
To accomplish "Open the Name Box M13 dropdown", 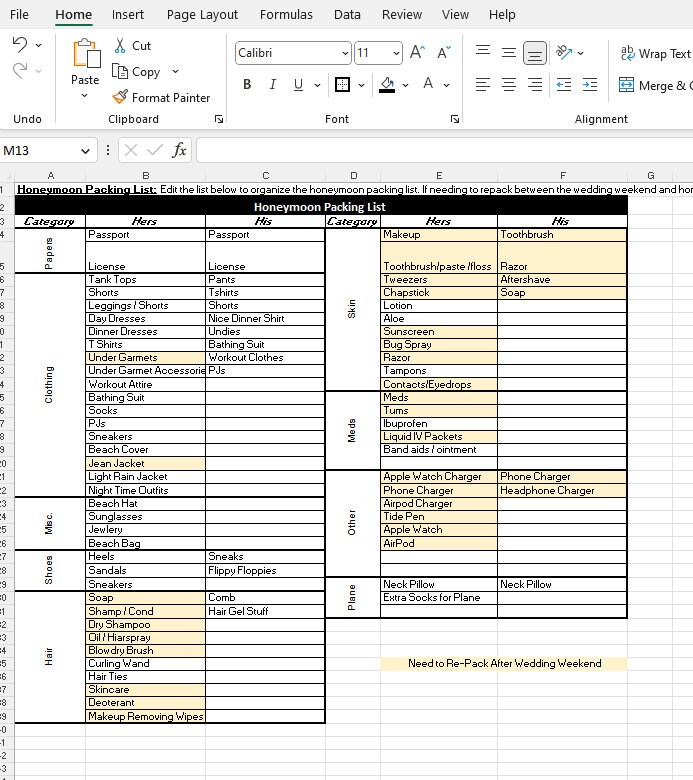I will click(85, 151).
